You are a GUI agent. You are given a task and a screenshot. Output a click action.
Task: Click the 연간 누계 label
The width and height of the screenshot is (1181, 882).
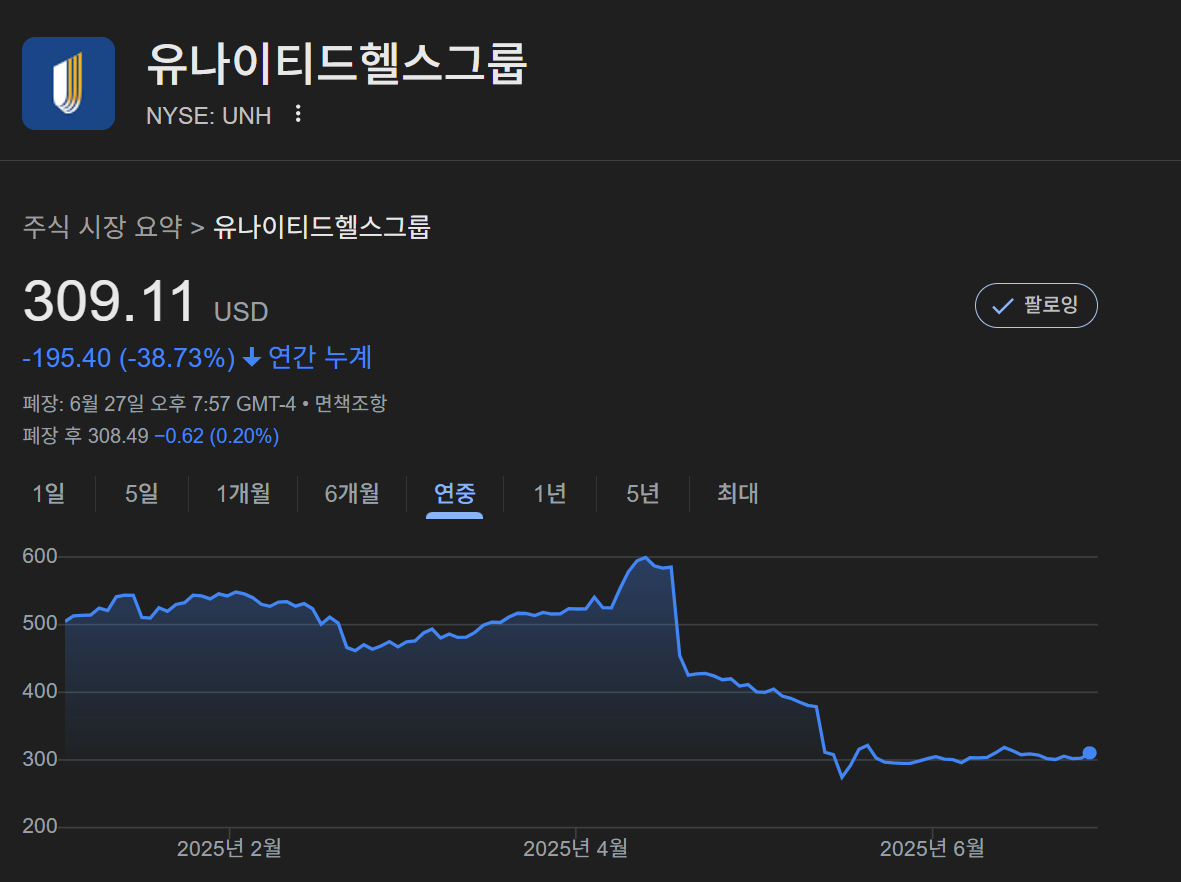(320, 358)
